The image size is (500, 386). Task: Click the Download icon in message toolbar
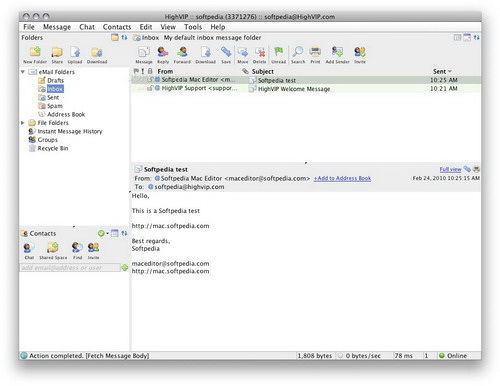click(x=206, y=52)
